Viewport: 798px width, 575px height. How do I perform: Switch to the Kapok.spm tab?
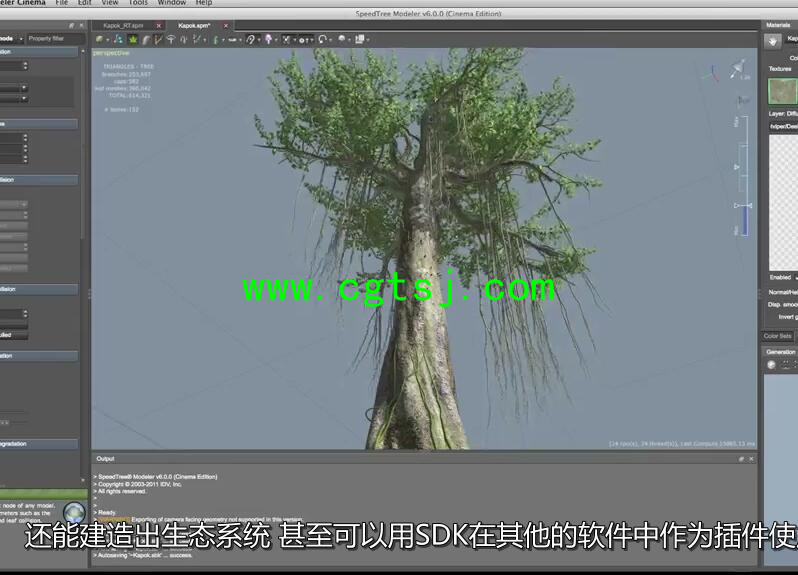(194, 25)
